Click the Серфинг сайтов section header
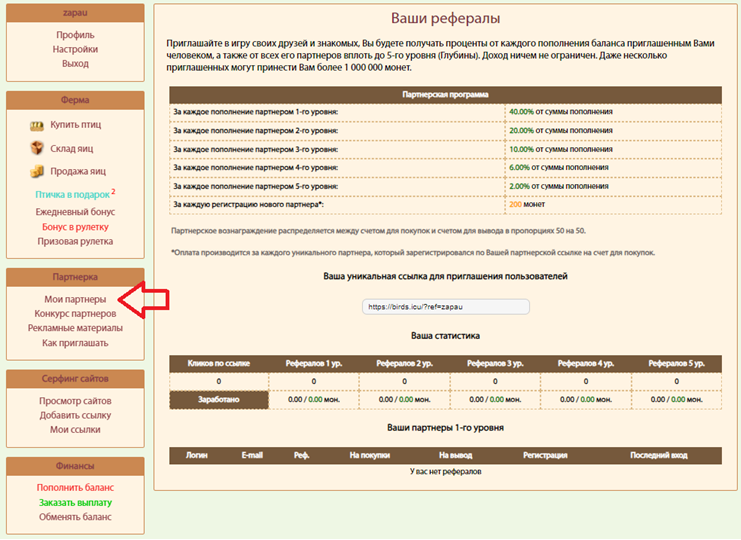Viewport: 741px width, 540px height. pyautogui.click(x=75, y=379)
